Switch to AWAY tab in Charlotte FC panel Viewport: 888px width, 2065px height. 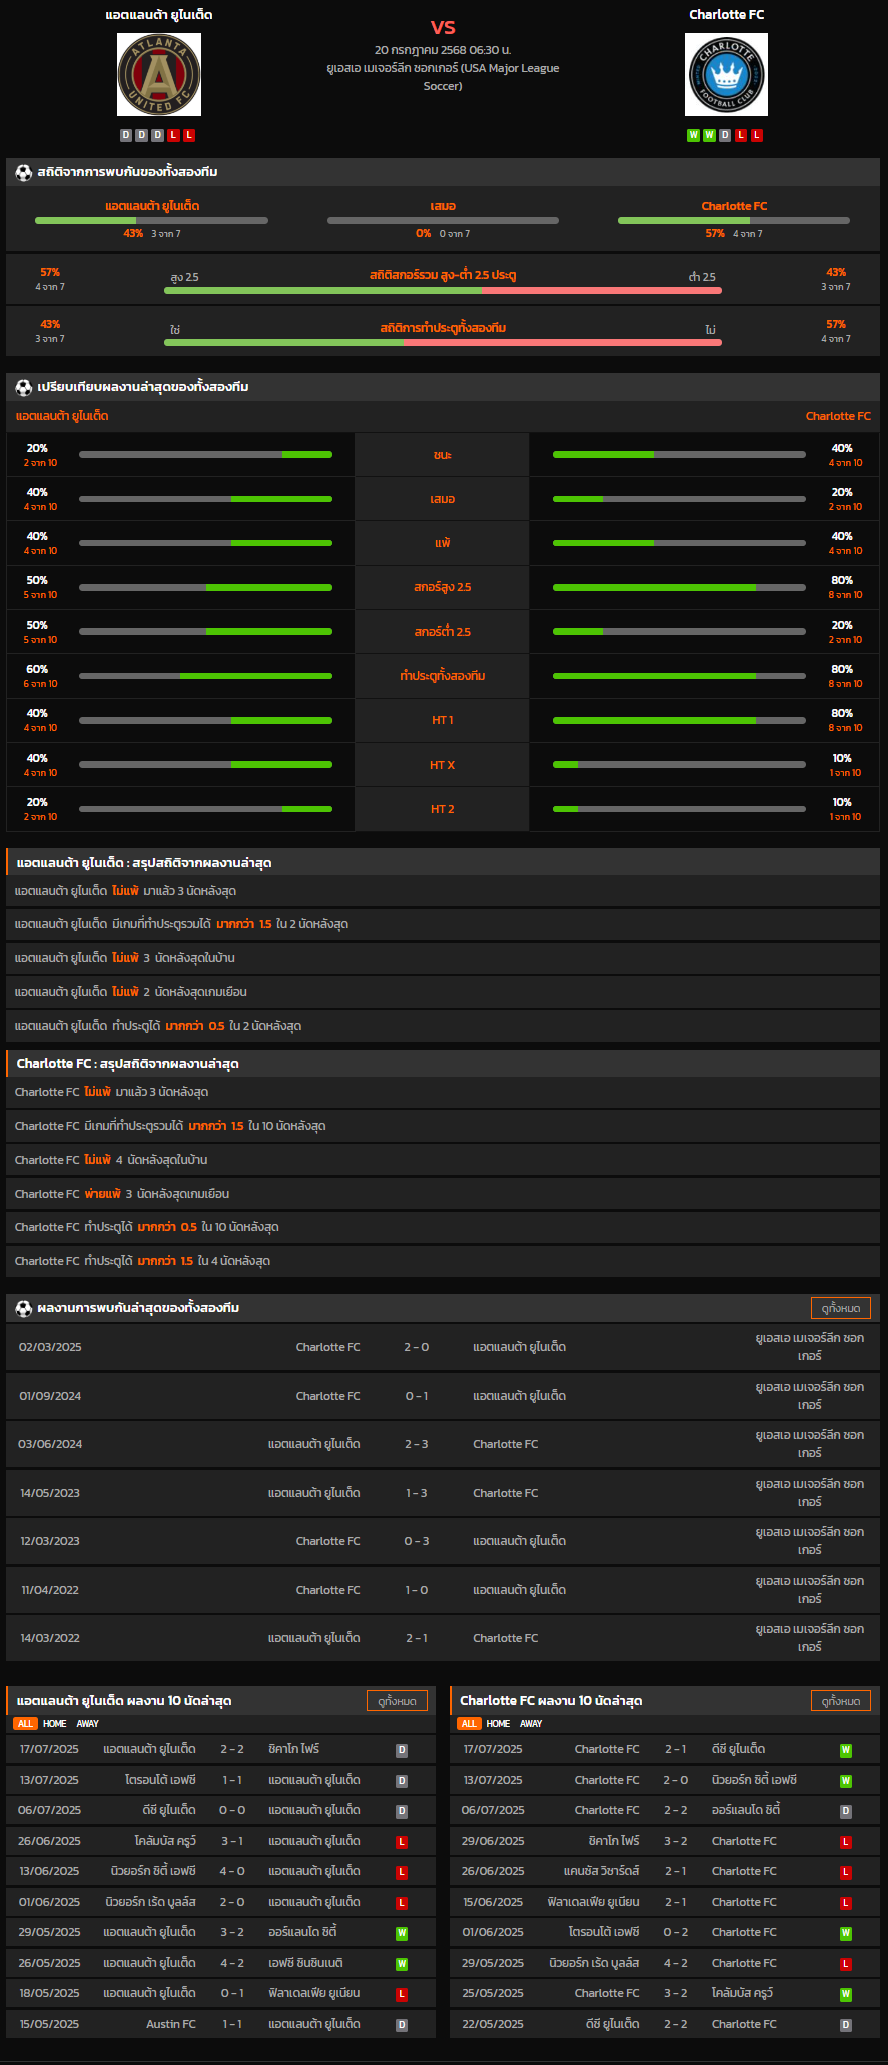pos(531,1723)
